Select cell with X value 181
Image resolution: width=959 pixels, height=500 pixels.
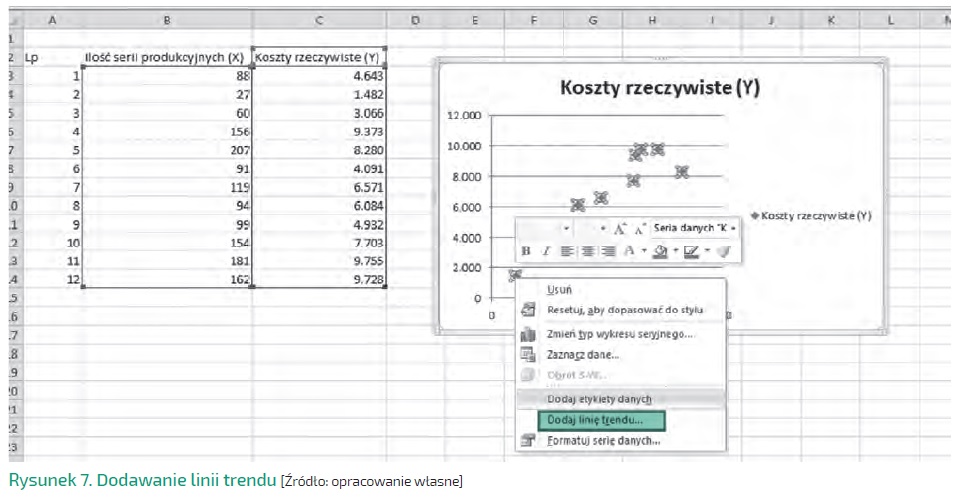[x=167, y=261]
